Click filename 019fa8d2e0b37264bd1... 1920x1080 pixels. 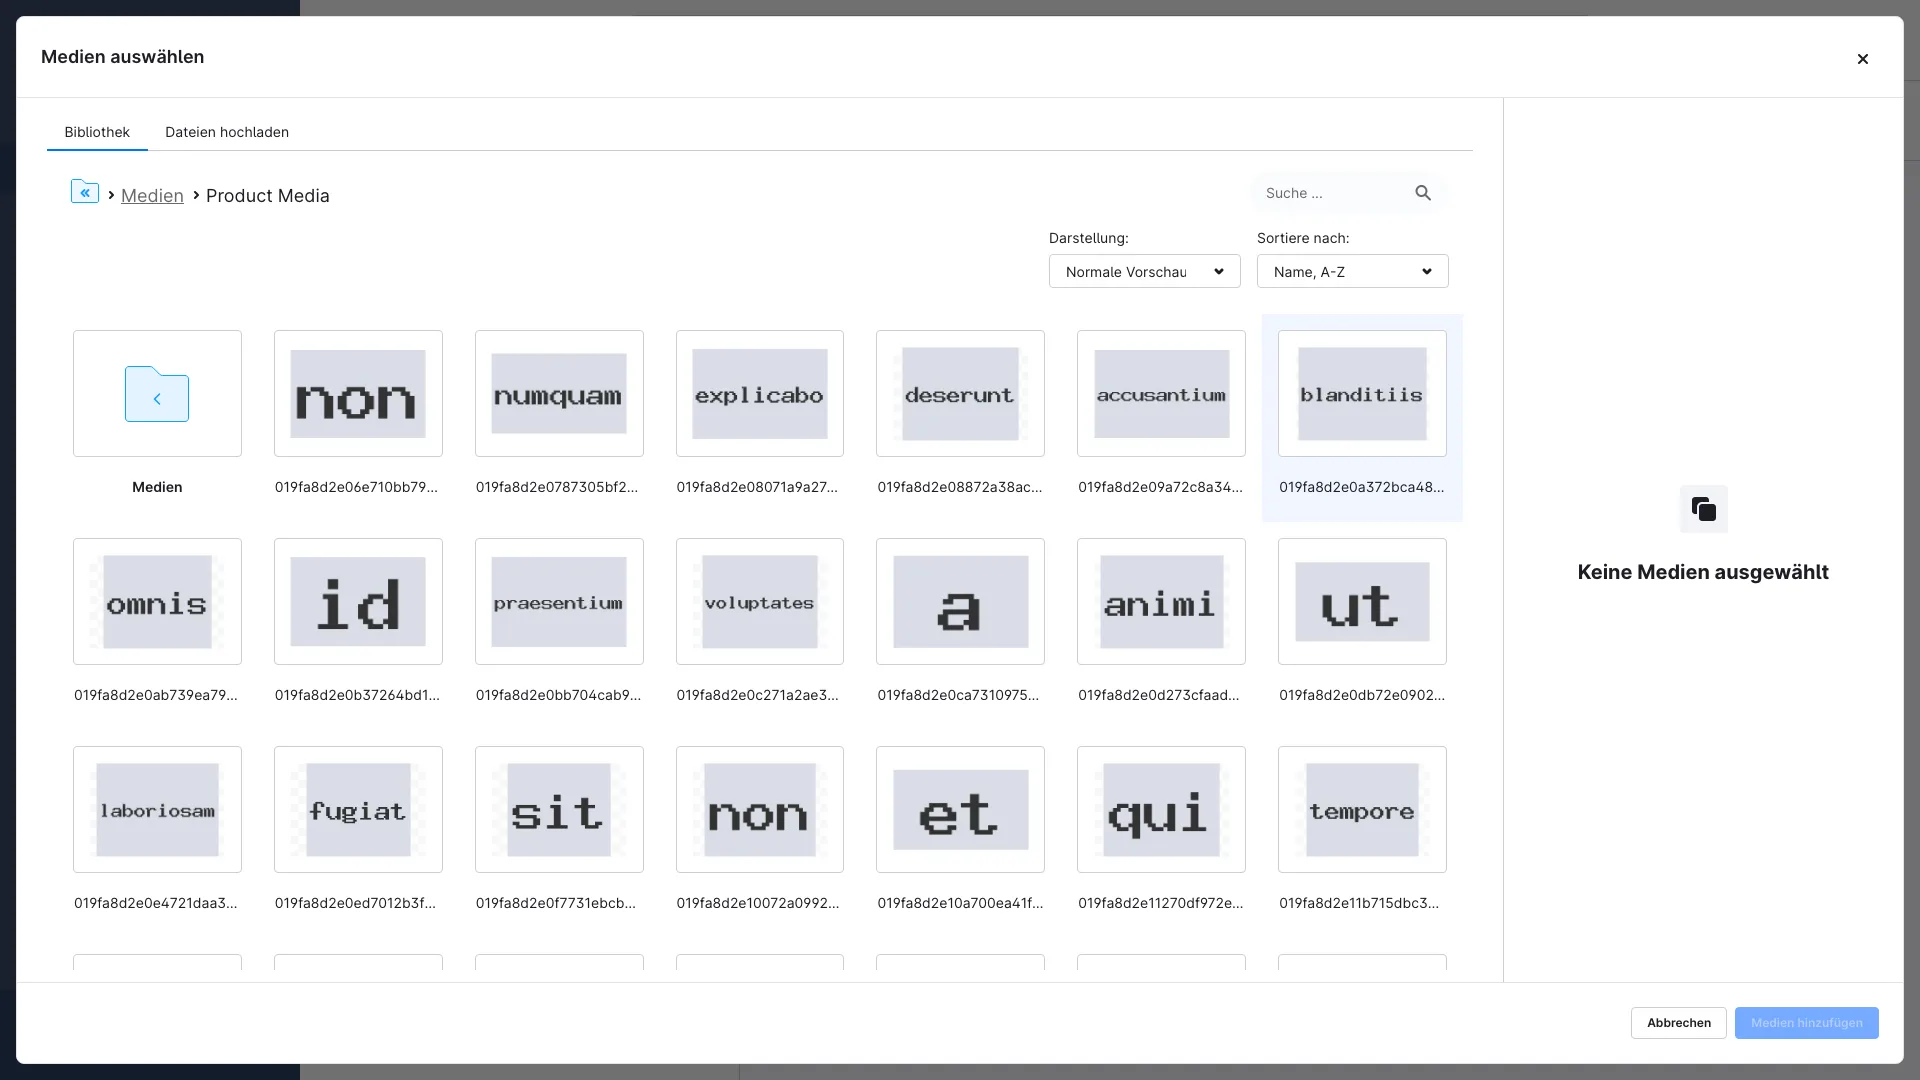coord(357,695)
